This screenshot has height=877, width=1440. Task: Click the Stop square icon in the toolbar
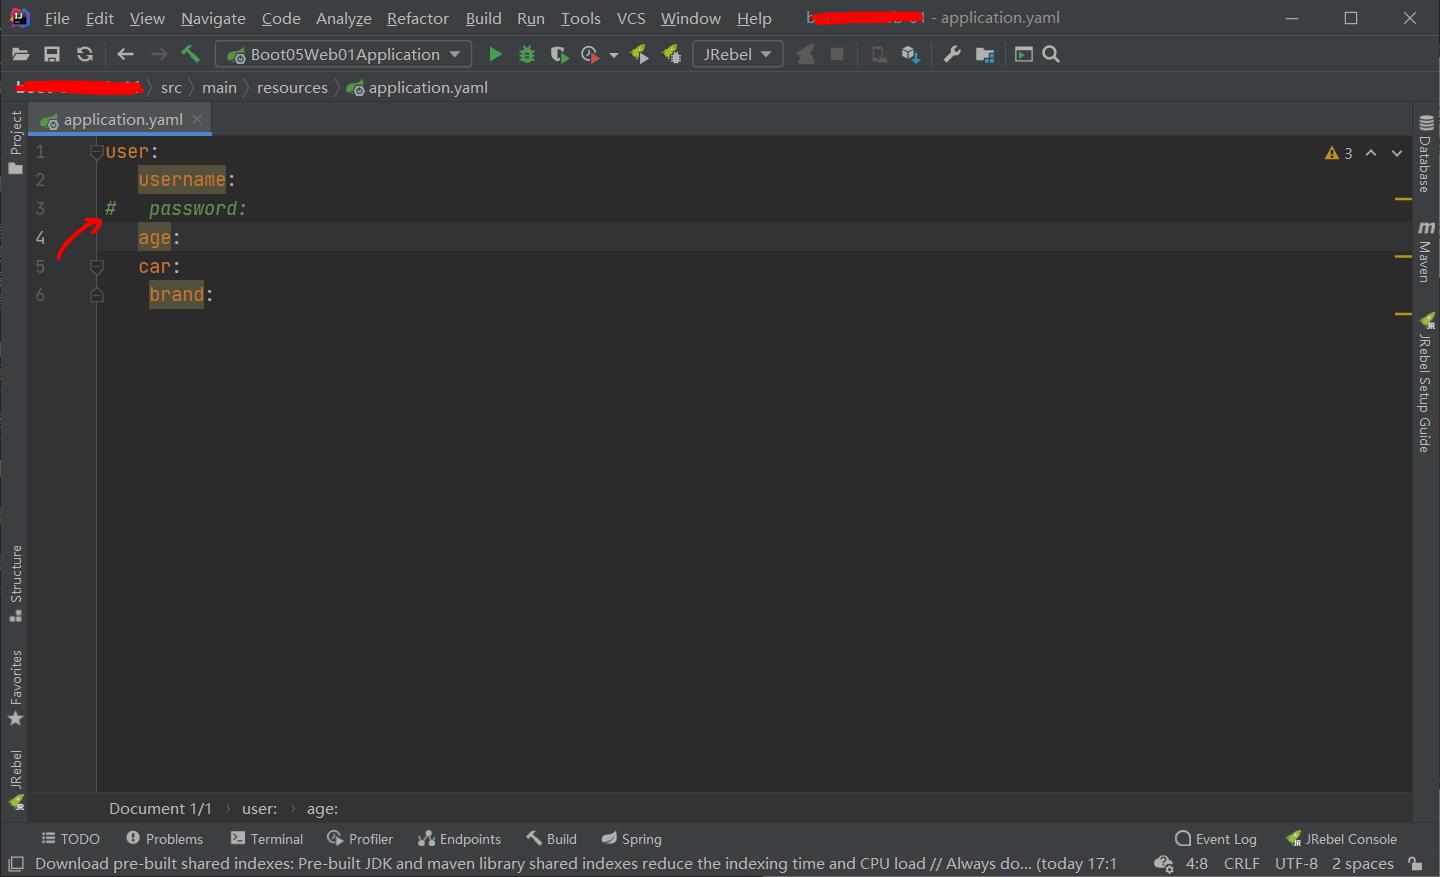pyautogui.click(x=837, y=55)
